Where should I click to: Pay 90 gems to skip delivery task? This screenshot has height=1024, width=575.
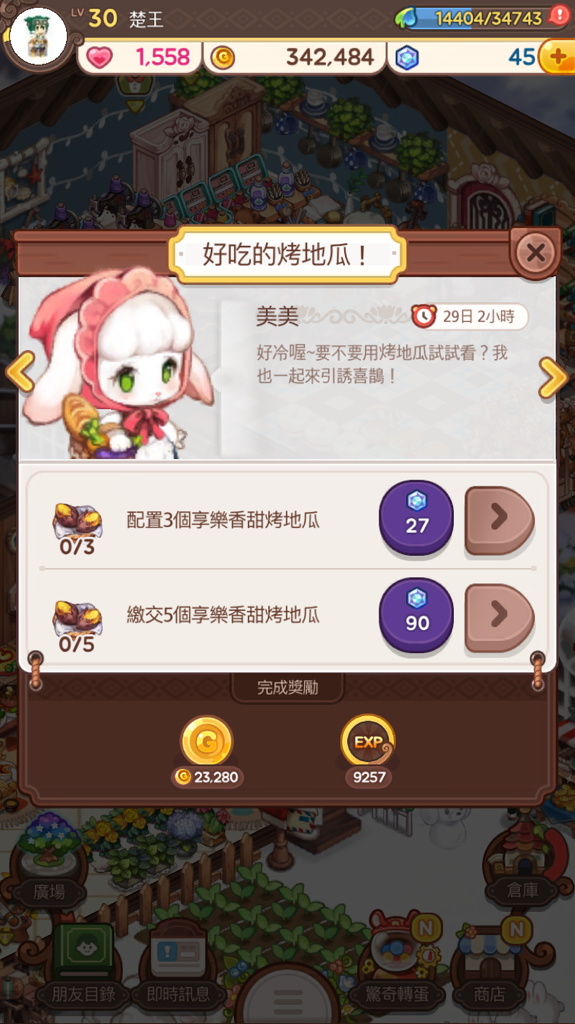coord(416,615)
